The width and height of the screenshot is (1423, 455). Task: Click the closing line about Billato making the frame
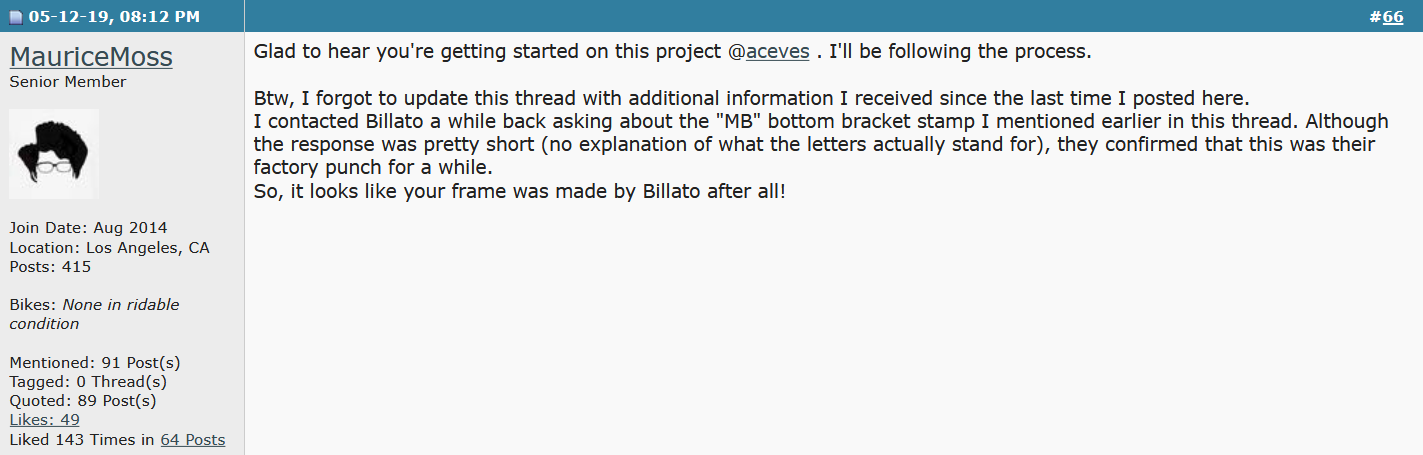click(x=520, y=190)
